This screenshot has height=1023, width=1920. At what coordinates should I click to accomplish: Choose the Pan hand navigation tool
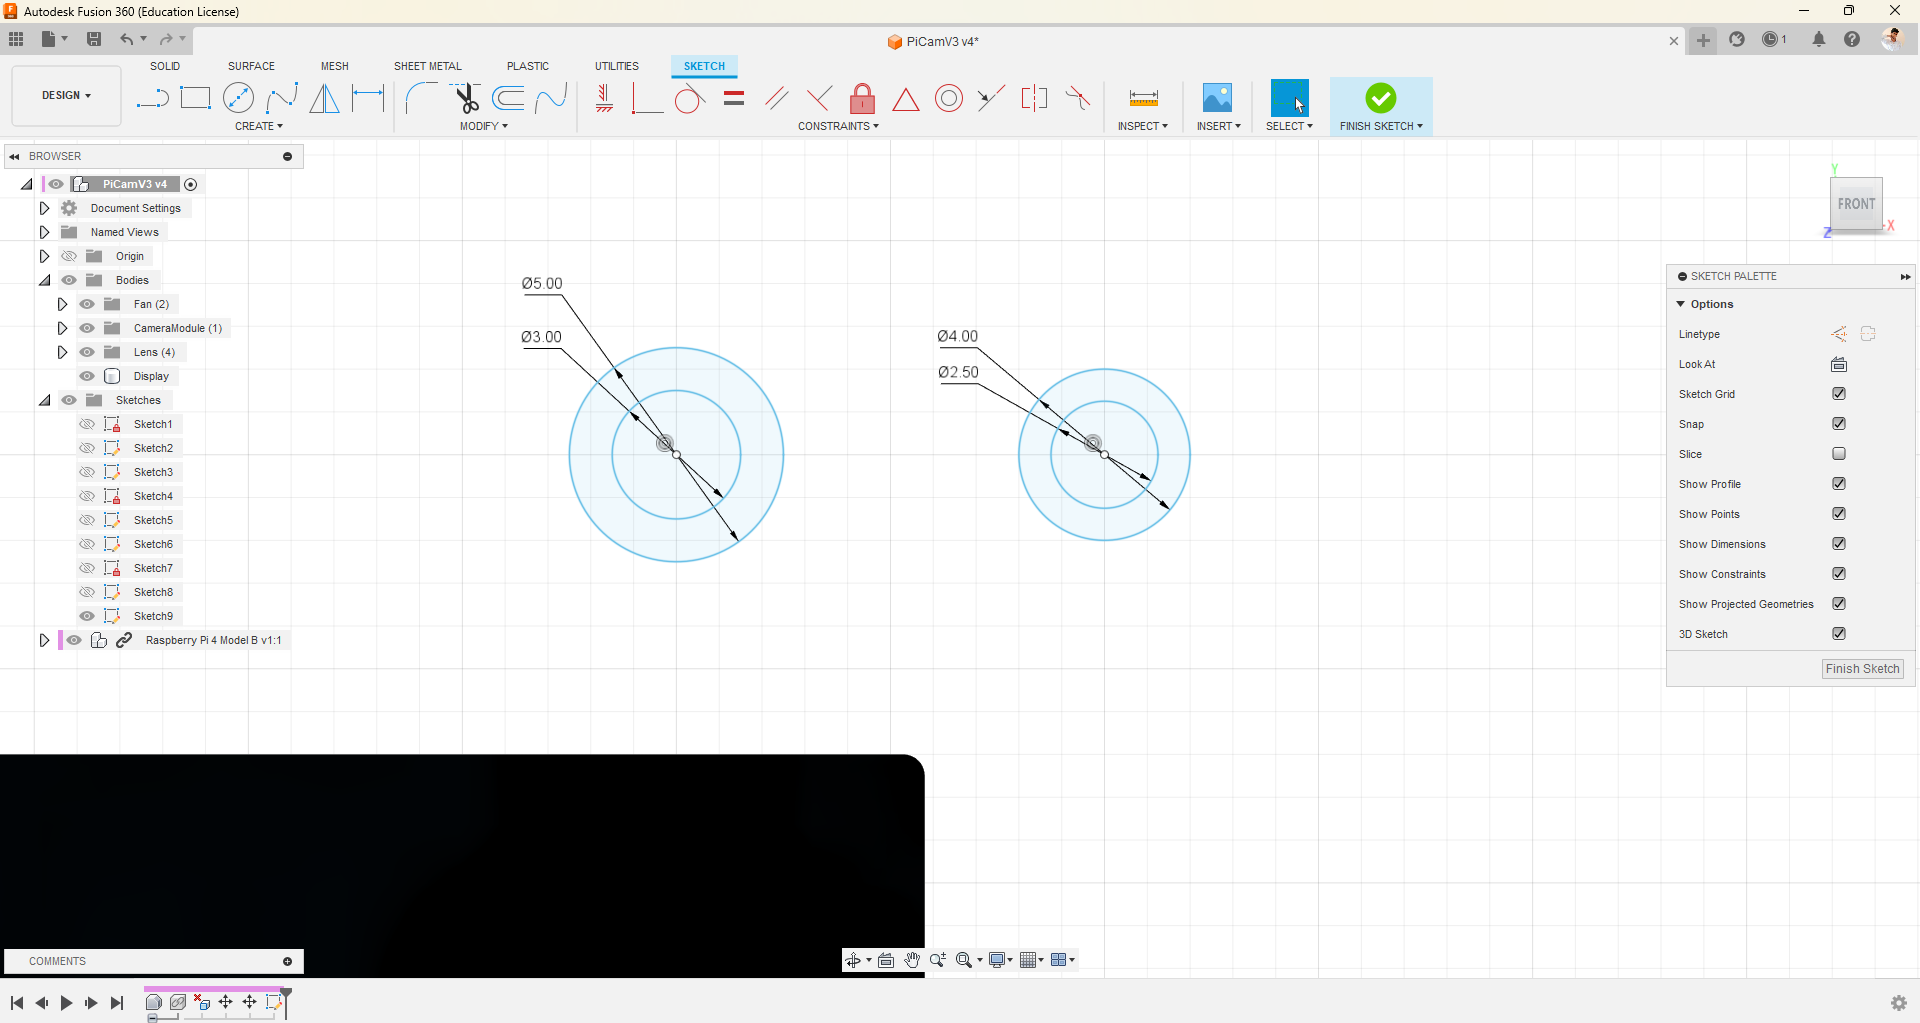pyautogui.click(x=912, y=960)
